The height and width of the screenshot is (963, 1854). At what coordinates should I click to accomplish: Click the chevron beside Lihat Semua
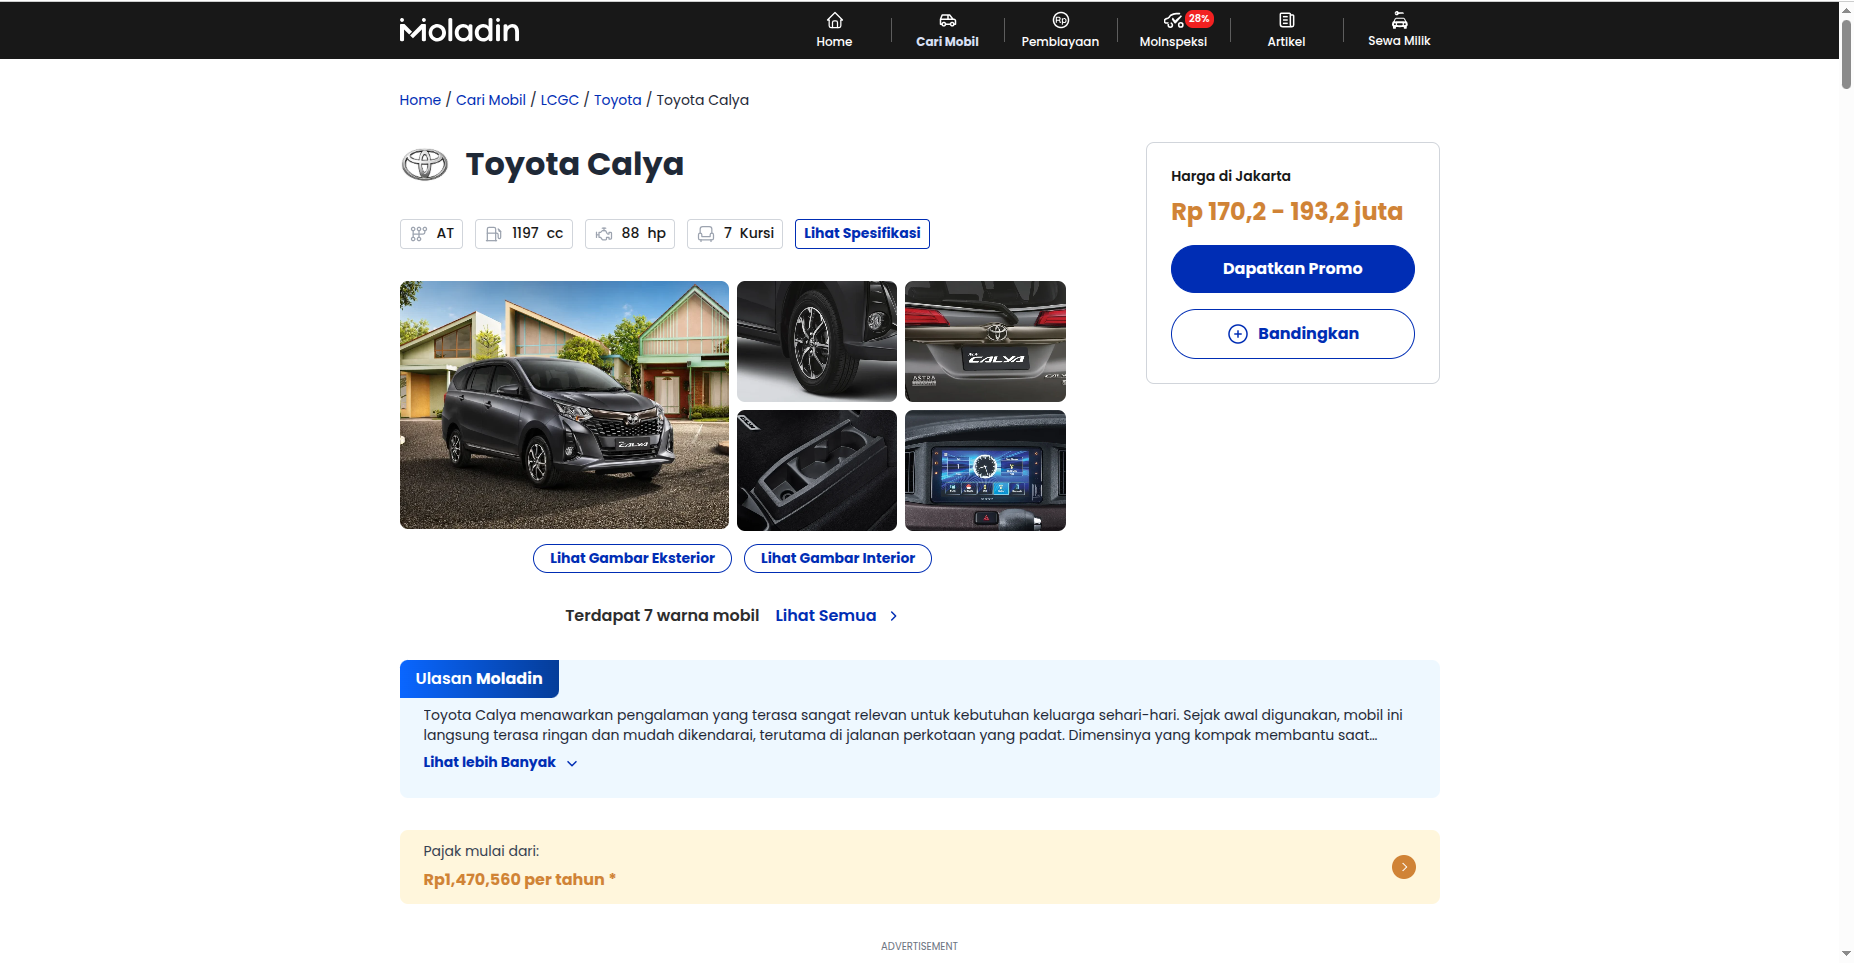click(893, 616)
